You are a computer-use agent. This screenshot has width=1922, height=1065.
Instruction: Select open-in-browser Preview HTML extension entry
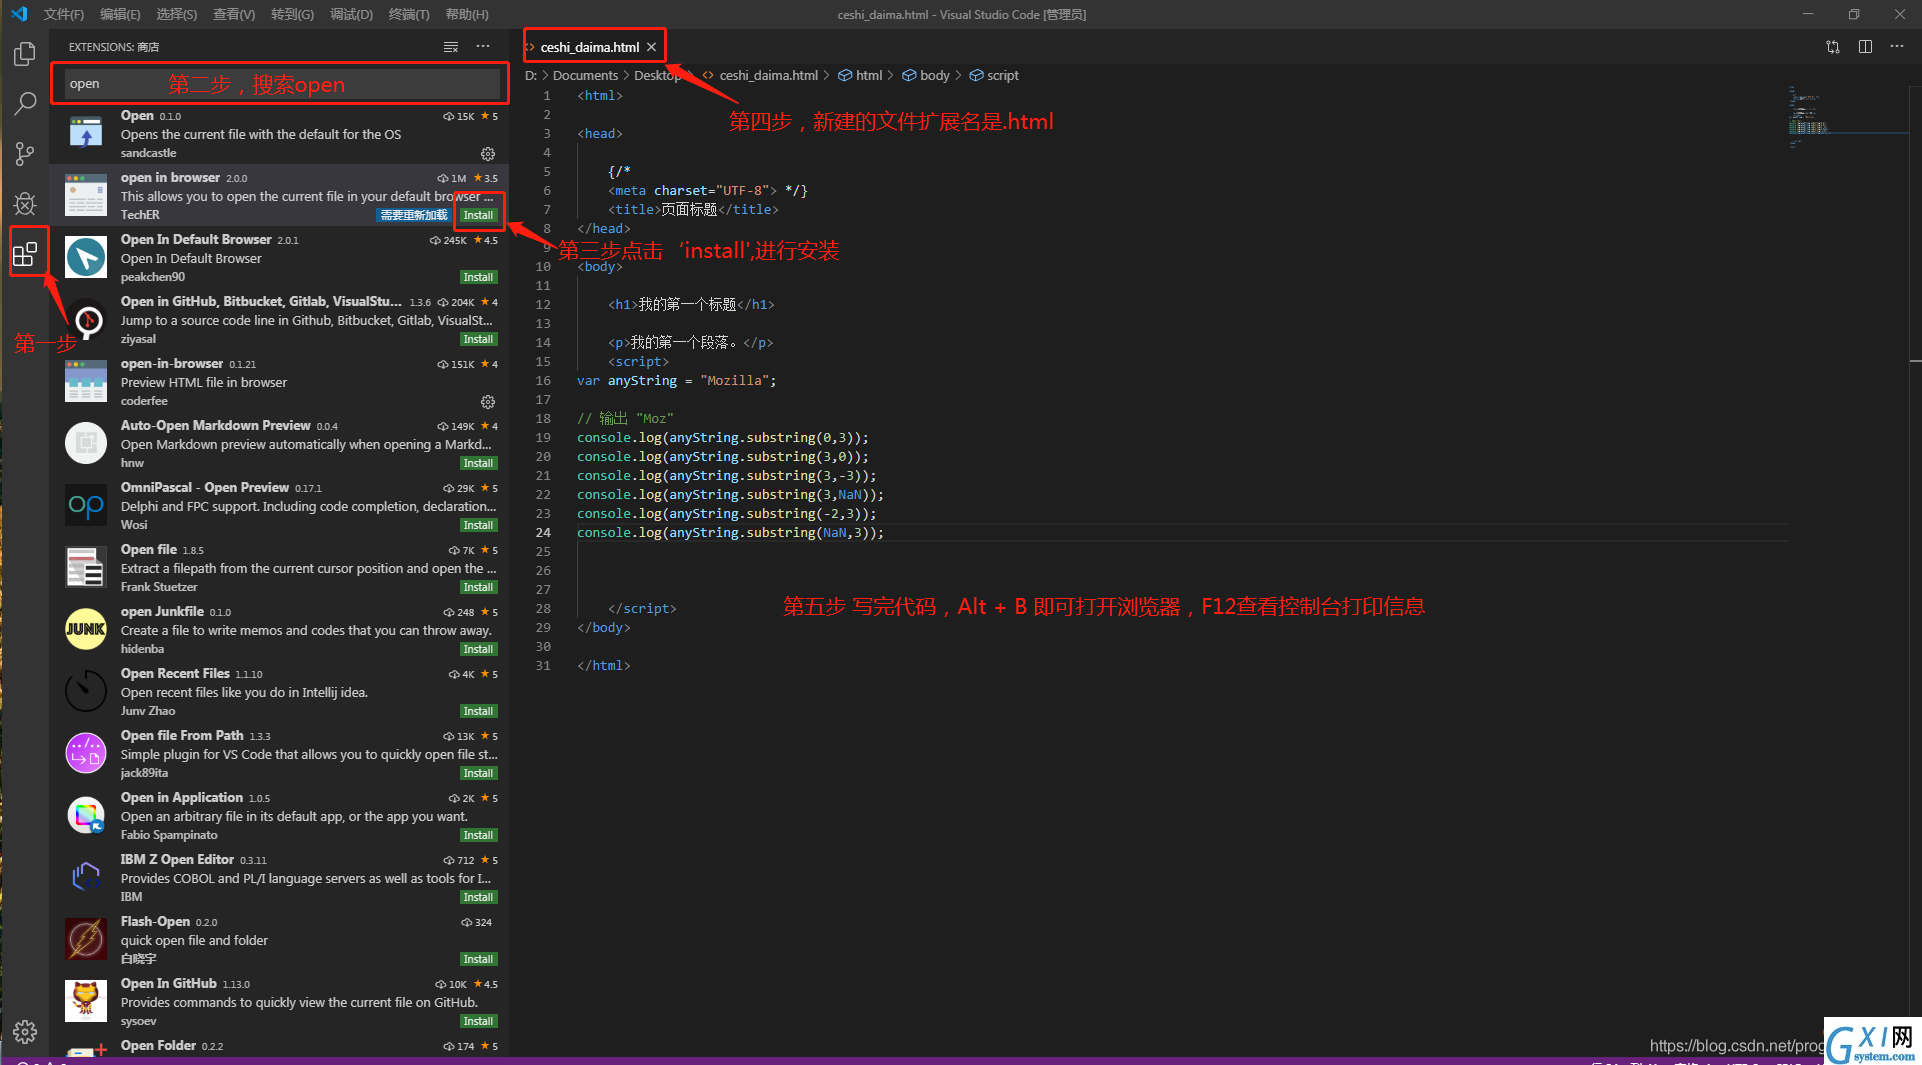[279, 382]
